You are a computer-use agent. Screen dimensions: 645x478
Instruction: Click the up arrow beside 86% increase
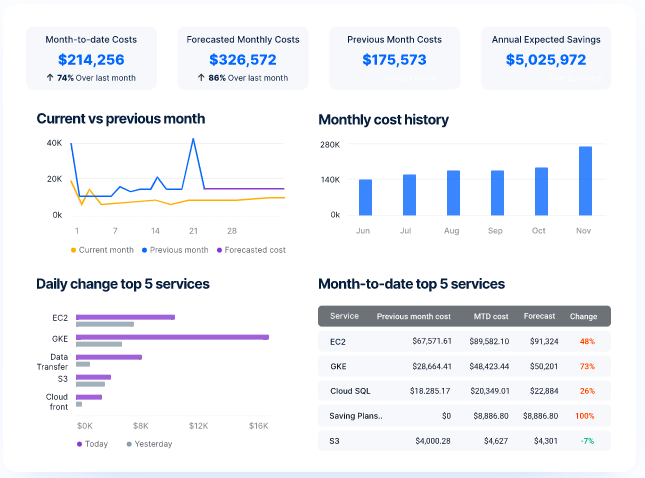point(199,78)
